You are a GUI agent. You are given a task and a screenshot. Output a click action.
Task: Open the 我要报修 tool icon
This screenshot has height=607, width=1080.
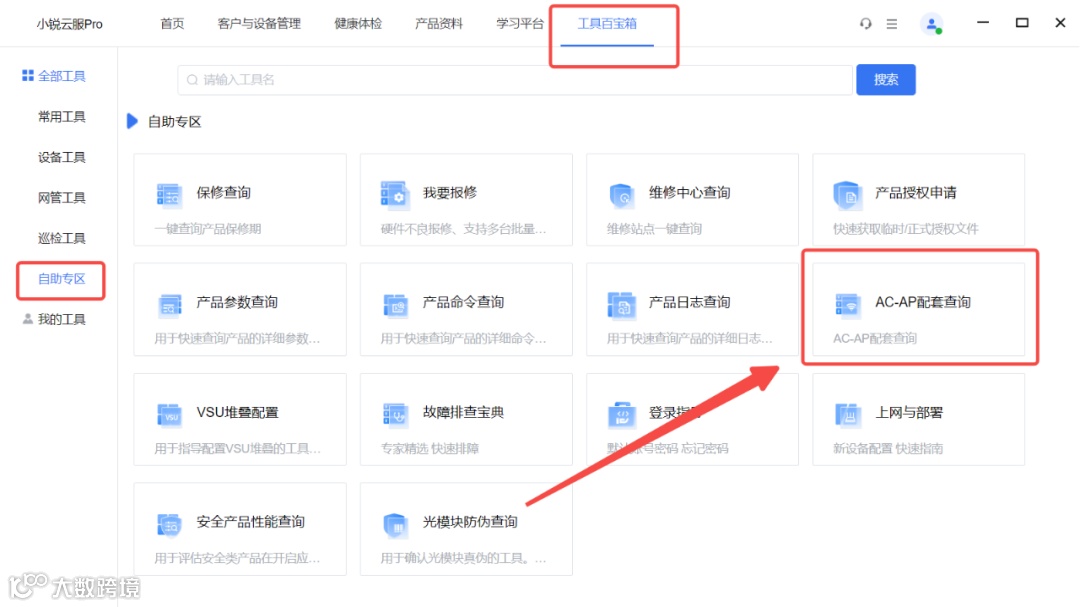pyautogui.click(x=395, y=195)
